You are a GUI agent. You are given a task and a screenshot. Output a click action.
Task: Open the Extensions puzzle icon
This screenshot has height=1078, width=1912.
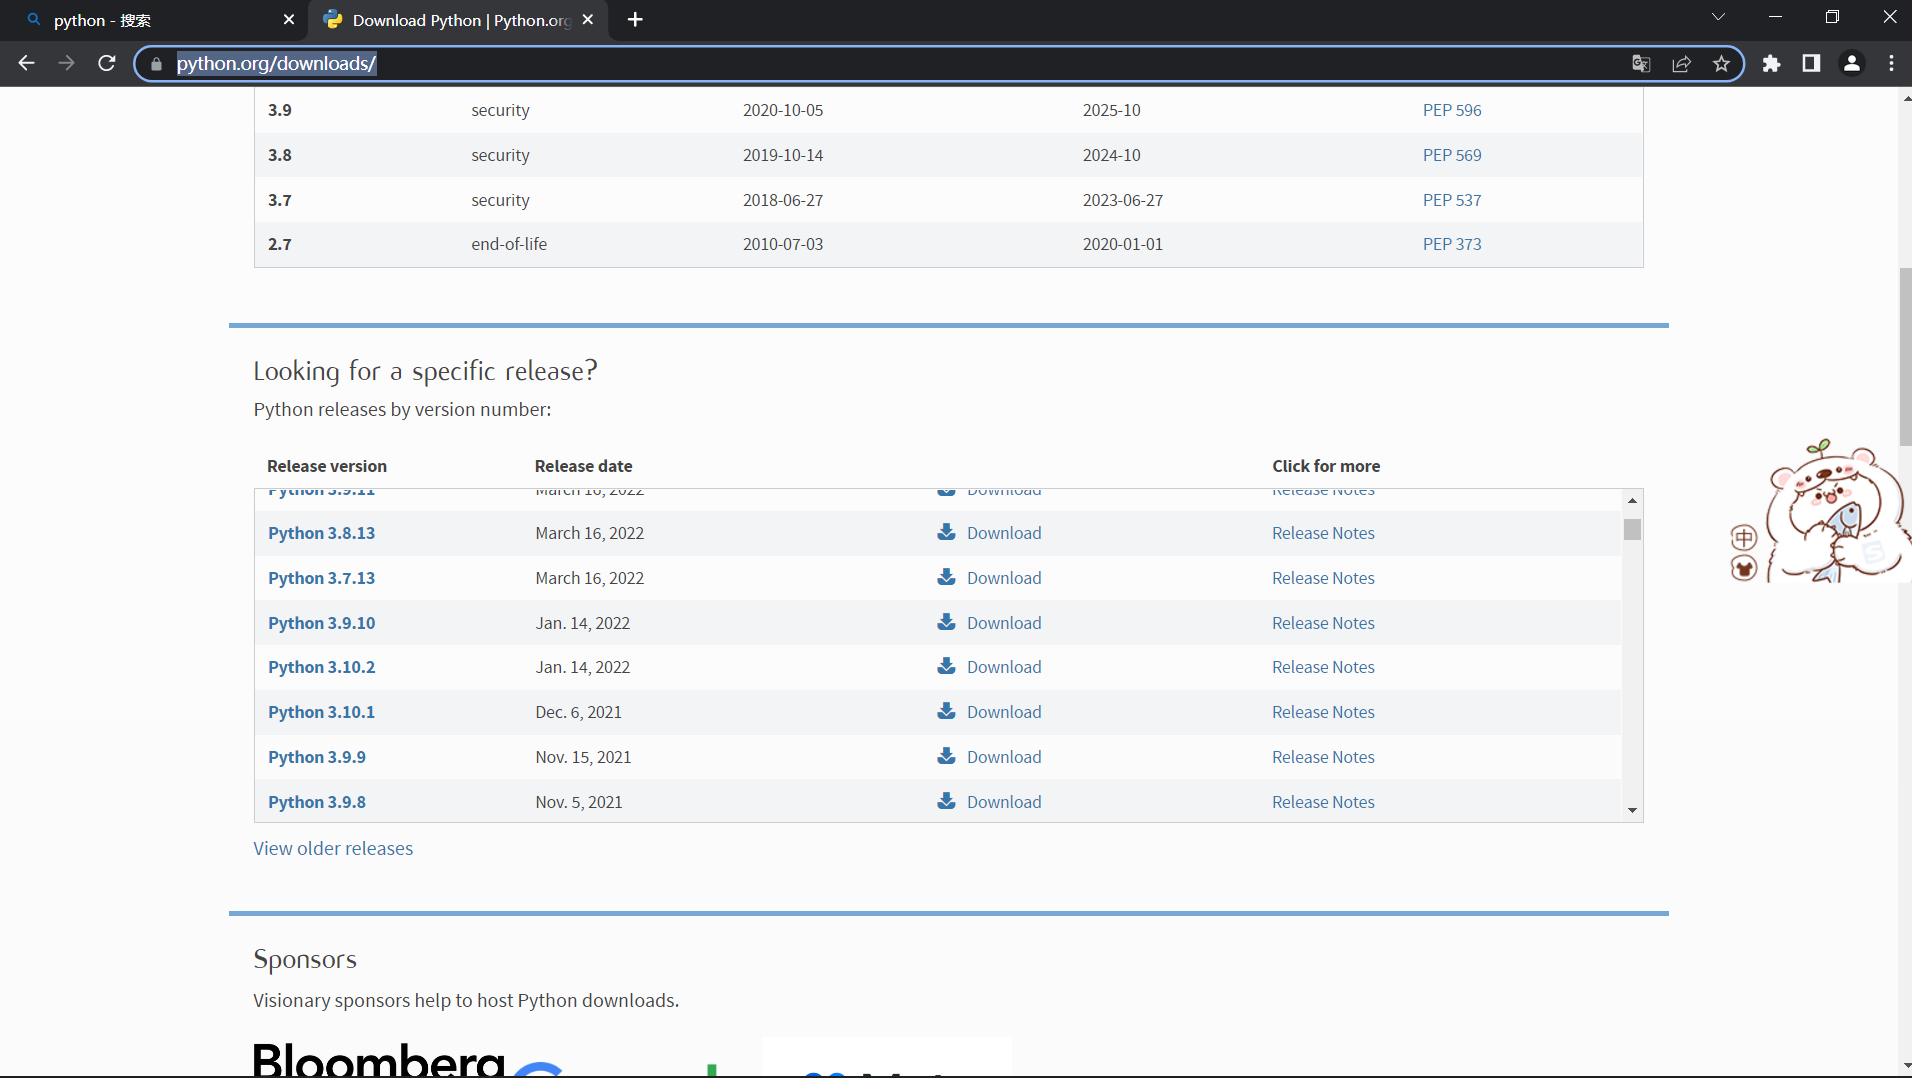click(1771, 64)
